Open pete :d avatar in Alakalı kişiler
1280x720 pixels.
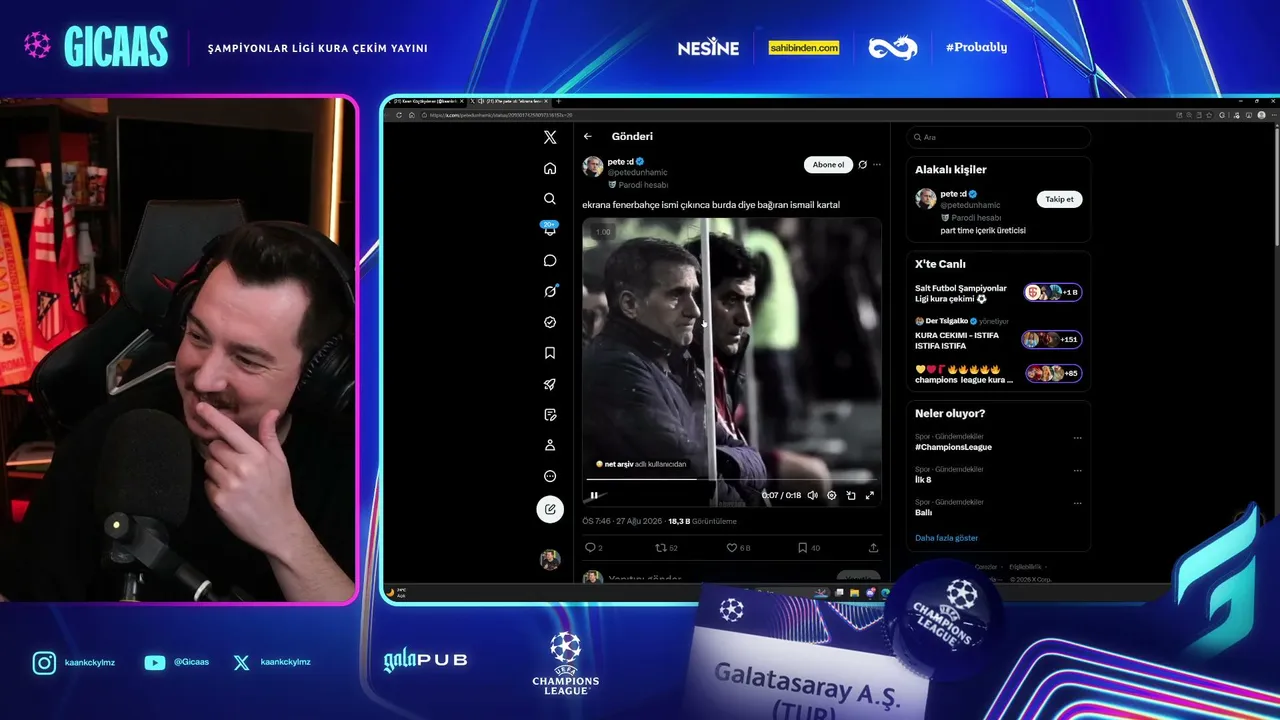click(x=926, y=199)
